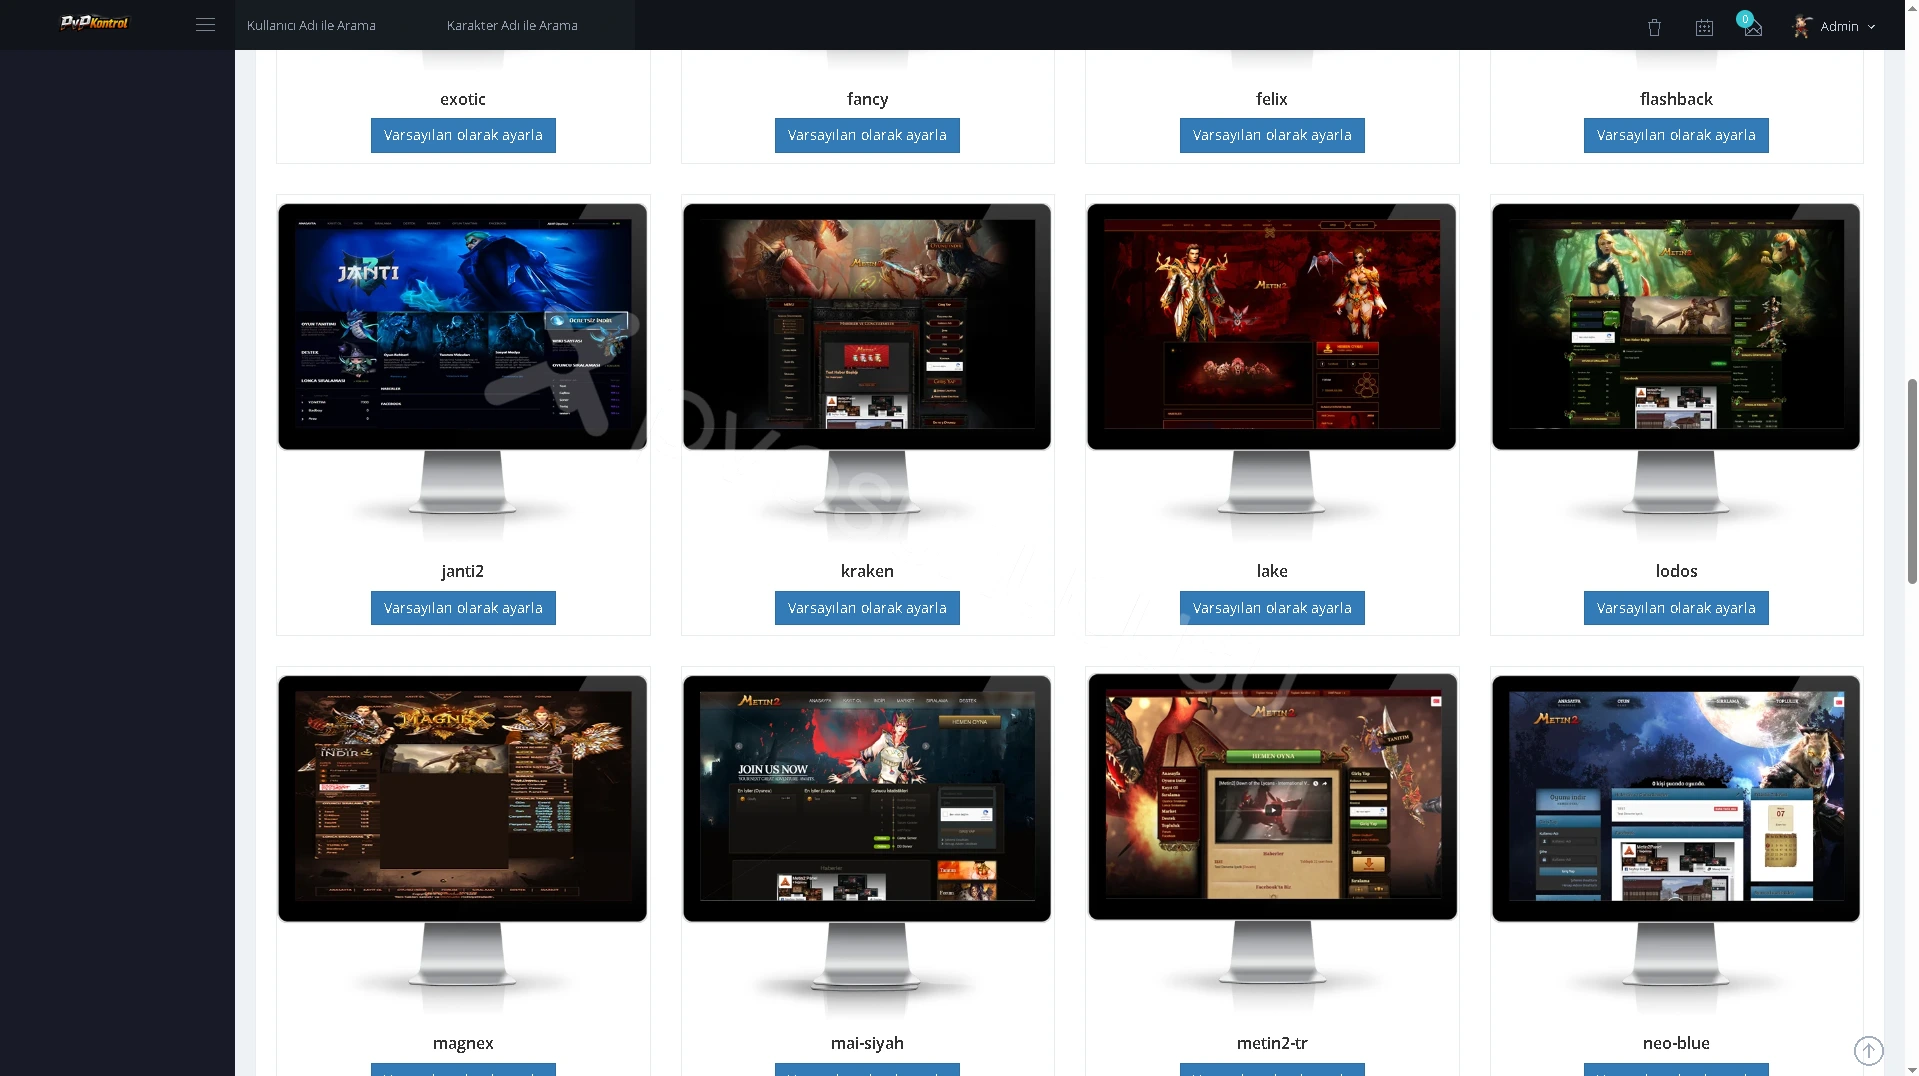Click the magnex theme name
The height and width of the screenshot is (1076, 1919).
pyautogui.click(x=463, y=1043)
